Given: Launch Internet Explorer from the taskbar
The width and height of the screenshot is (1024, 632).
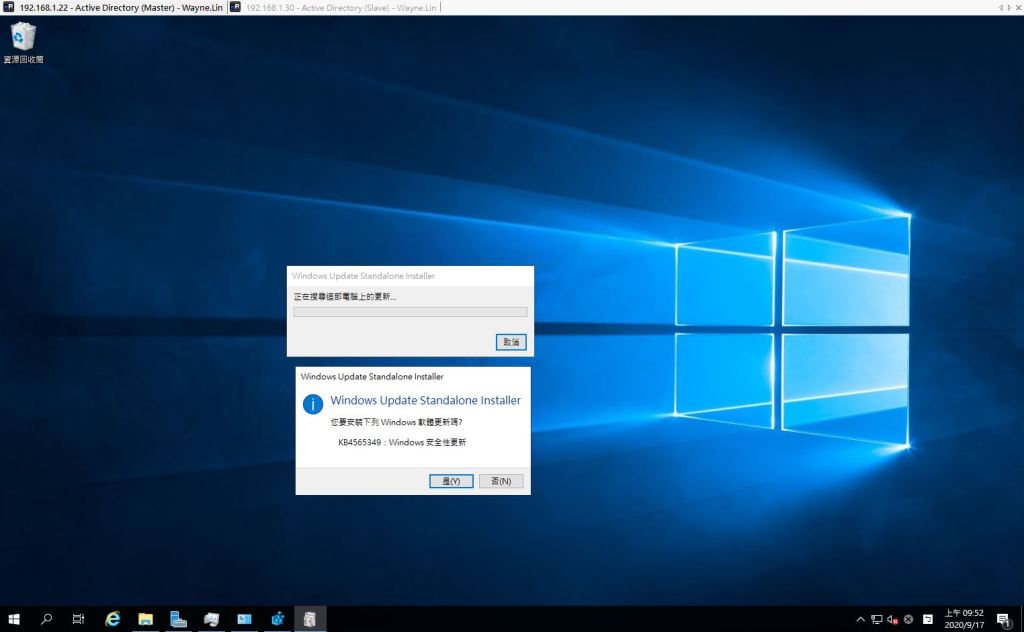Looking at the screenshot, I should coord(113,619).
